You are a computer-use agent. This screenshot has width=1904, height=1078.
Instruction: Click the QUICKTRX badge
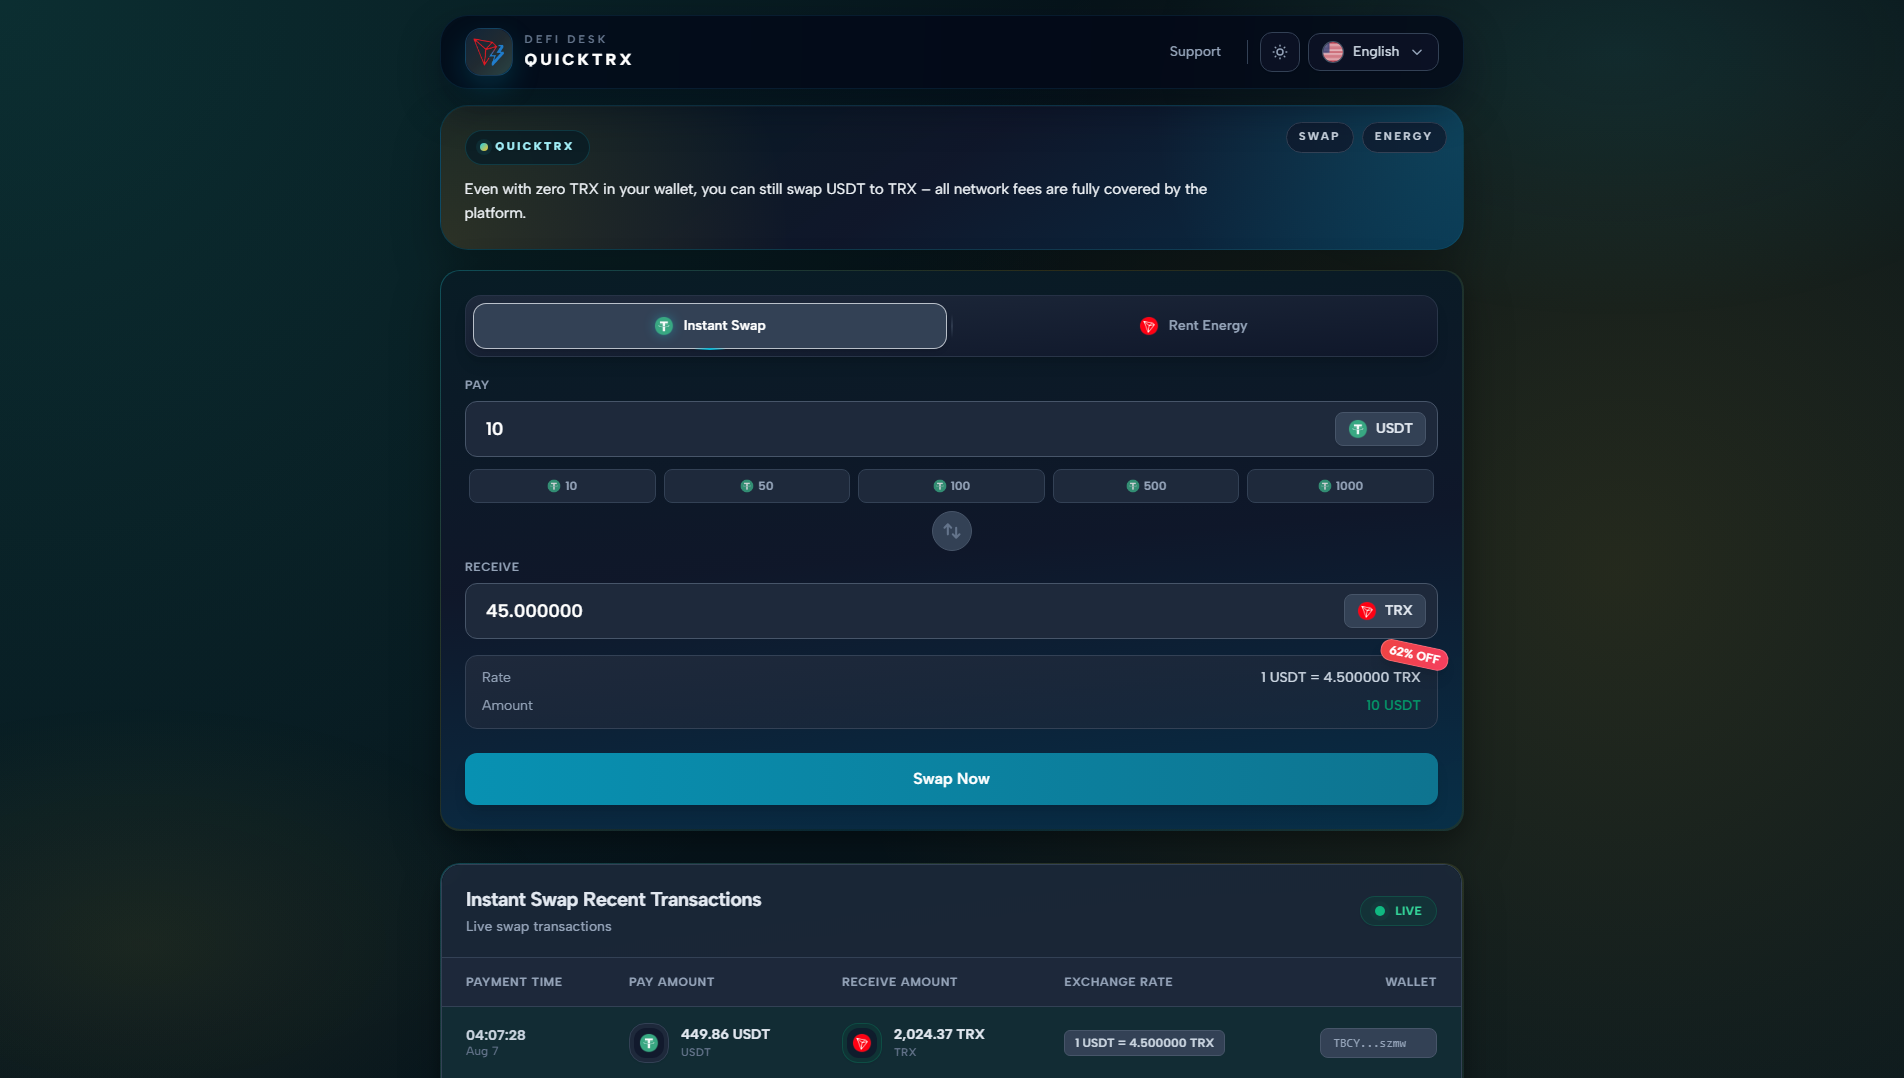pos(527,147)
